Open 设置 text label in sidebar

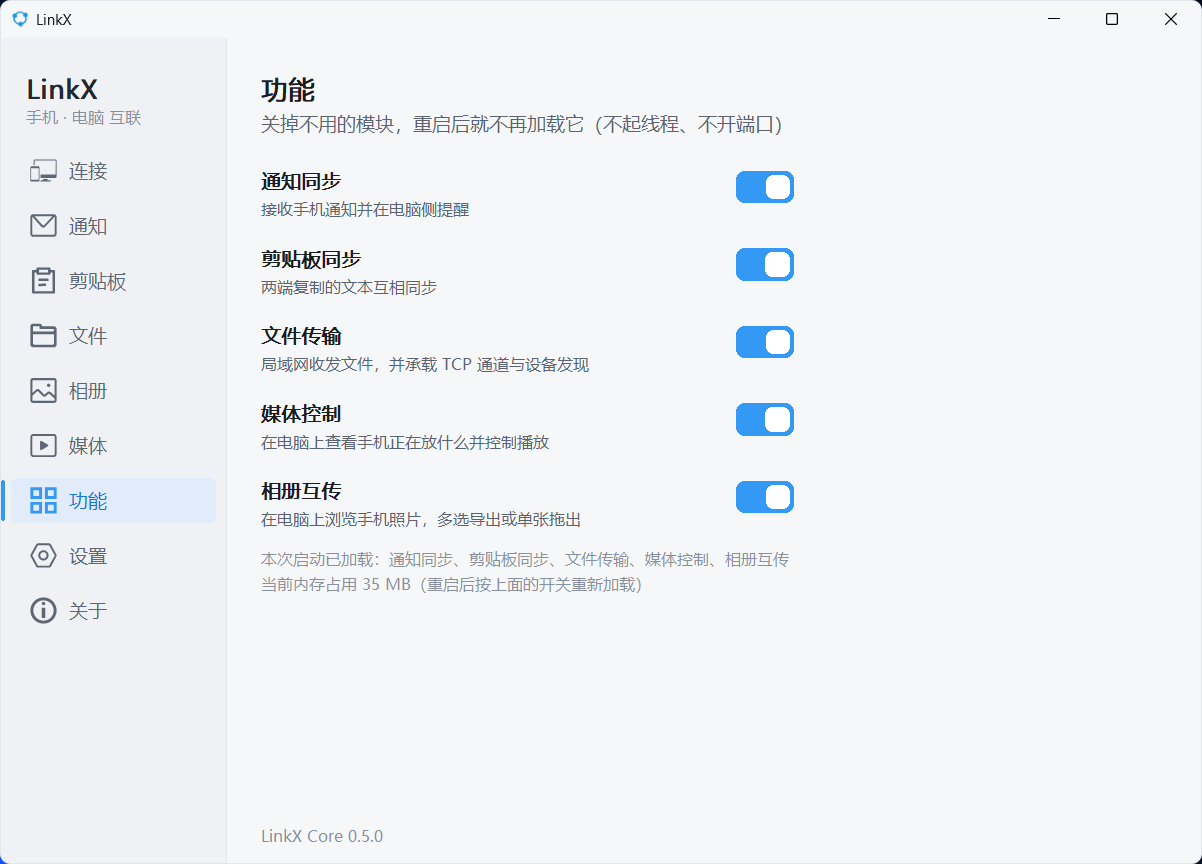pyautogui.click(x=88, y=556)
